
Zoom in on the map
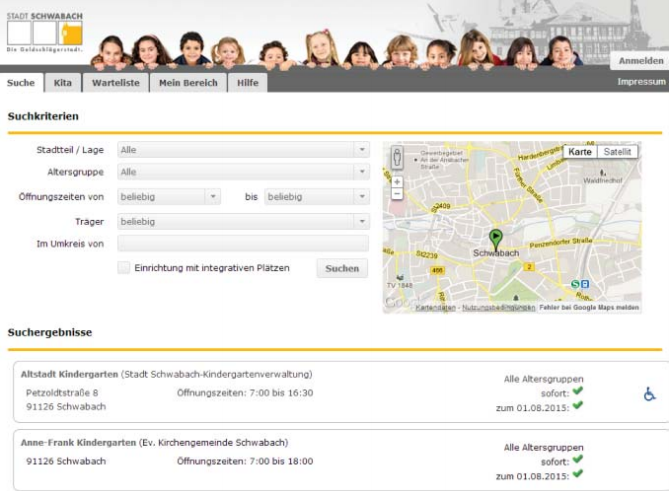(x=397, y=182)
